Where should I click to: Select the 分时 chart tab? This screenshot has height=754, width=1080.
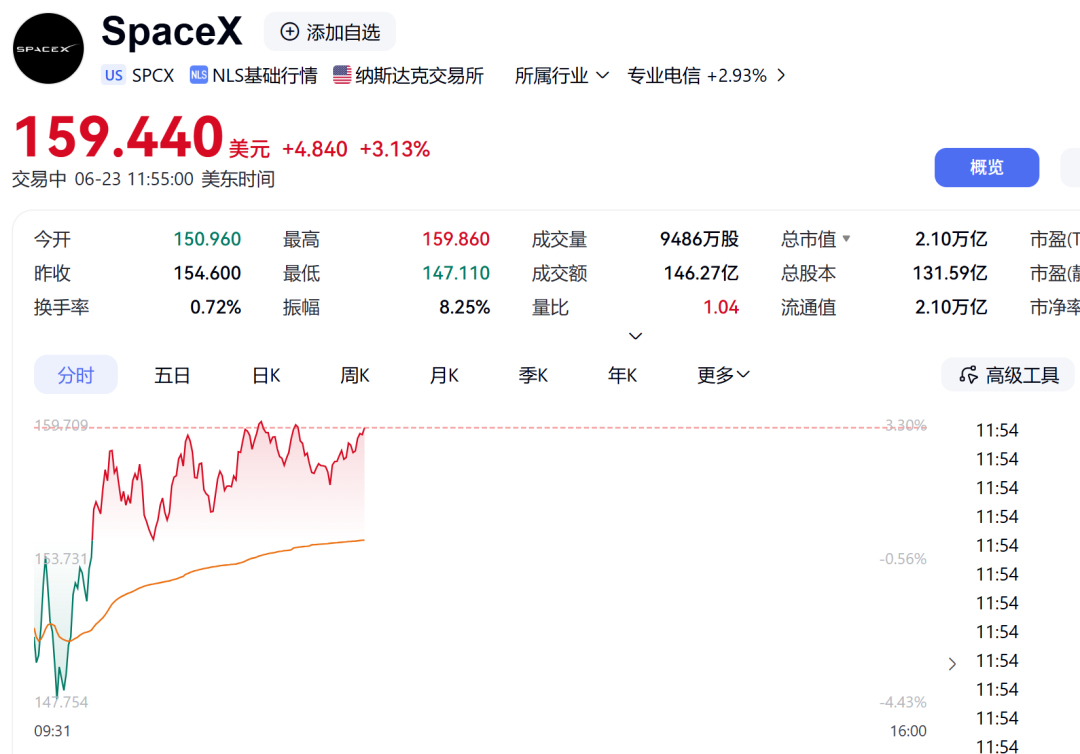76,375
